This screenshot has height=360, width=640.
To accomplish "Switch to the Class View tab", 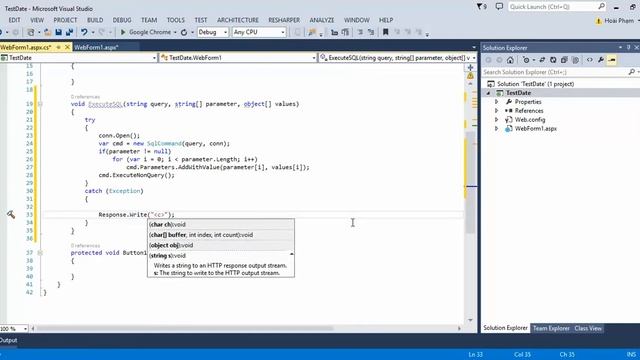I will (x=588, y=328).
